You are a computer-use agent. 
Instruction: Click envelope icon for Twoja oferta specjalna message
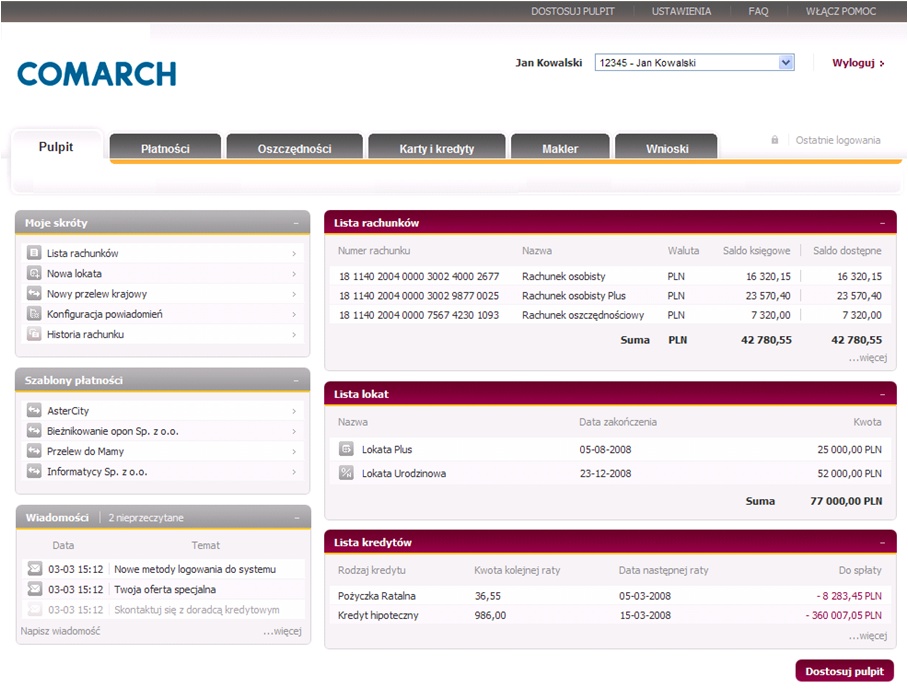coord(35,589)
